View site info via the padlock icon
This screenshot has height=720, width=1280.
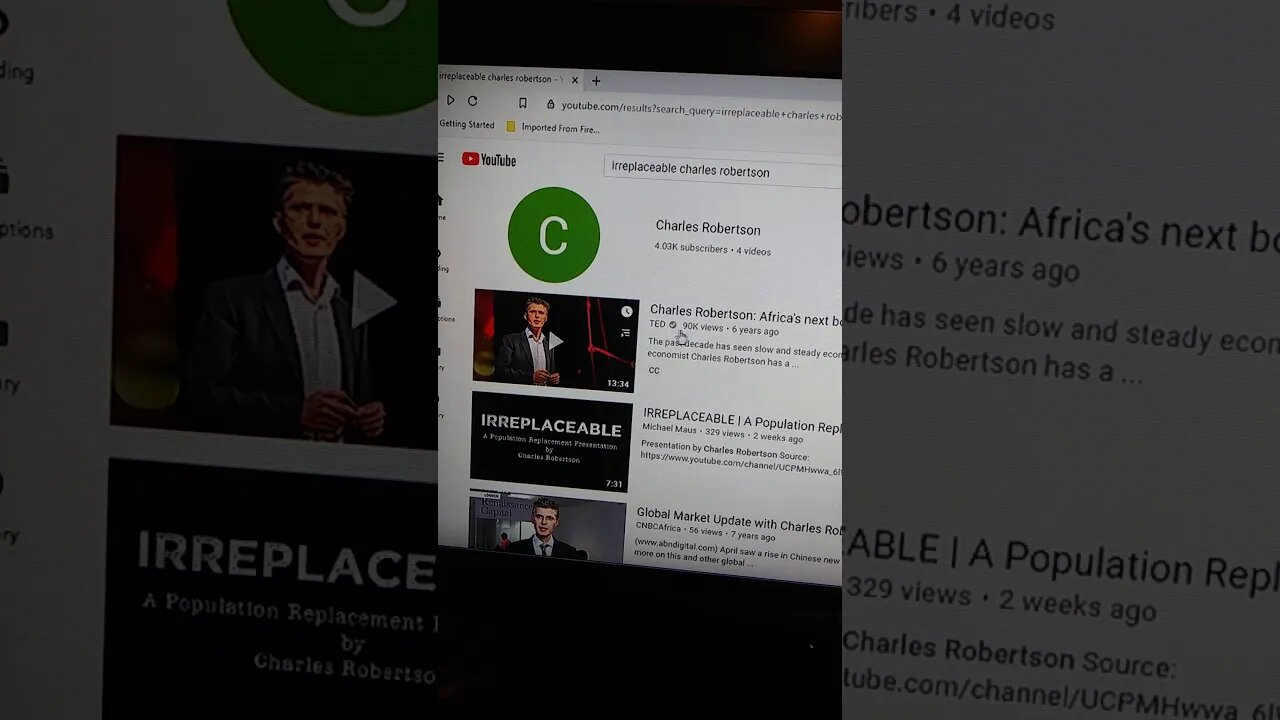click(550, 104)
